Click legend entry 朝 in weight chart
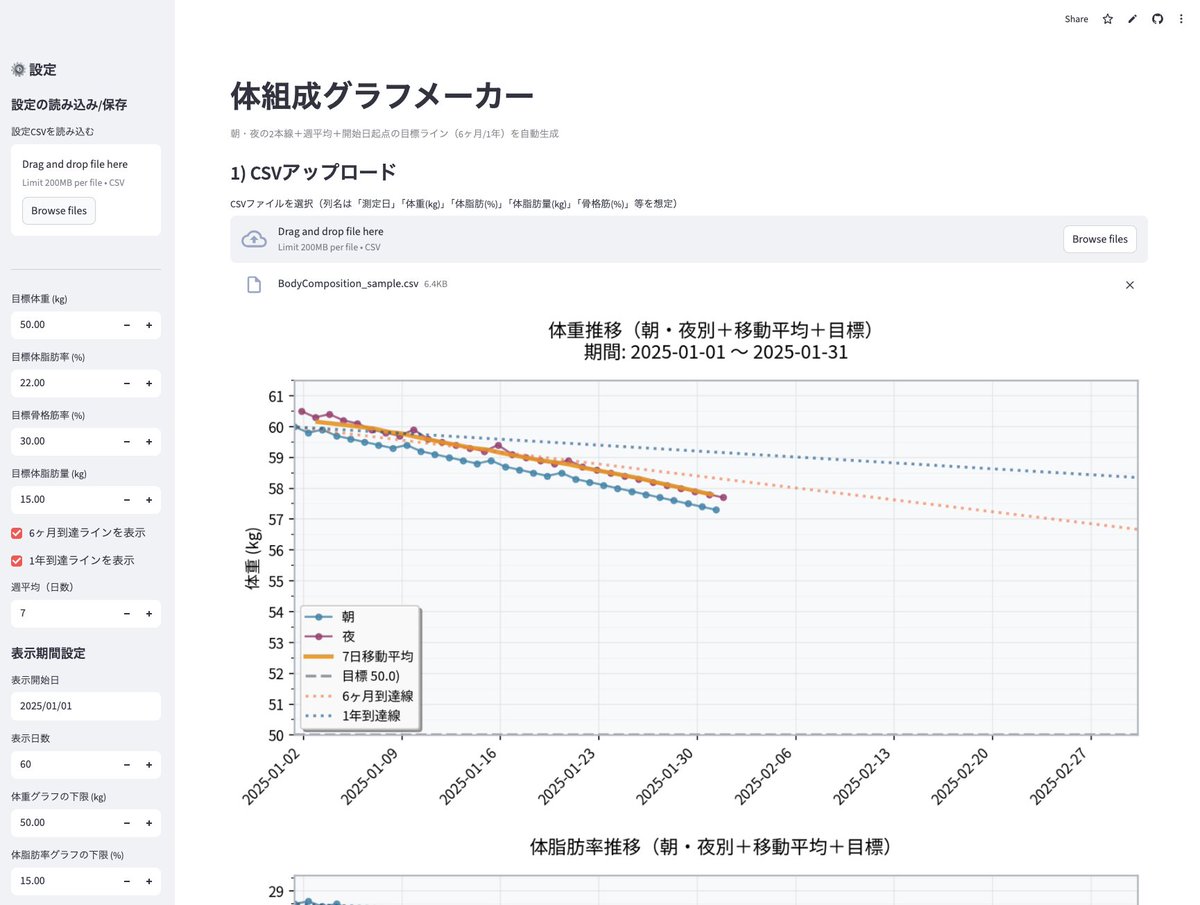Image resolution: width=1200 pixels, height=905 pixels. click(349, 617)
